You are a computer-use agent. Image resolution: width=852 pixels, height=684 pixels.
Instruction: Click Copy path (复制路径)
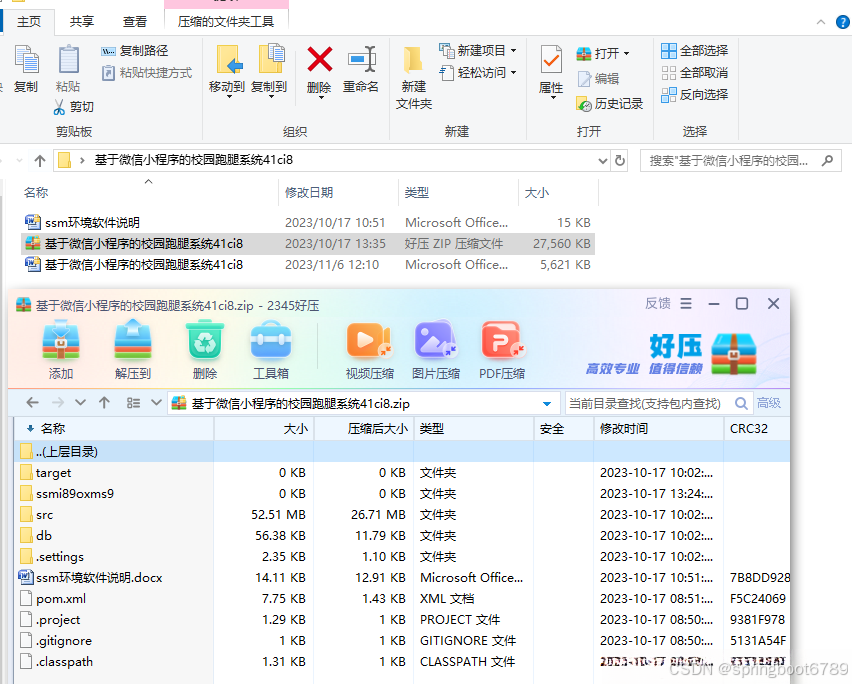click(135, 51)
